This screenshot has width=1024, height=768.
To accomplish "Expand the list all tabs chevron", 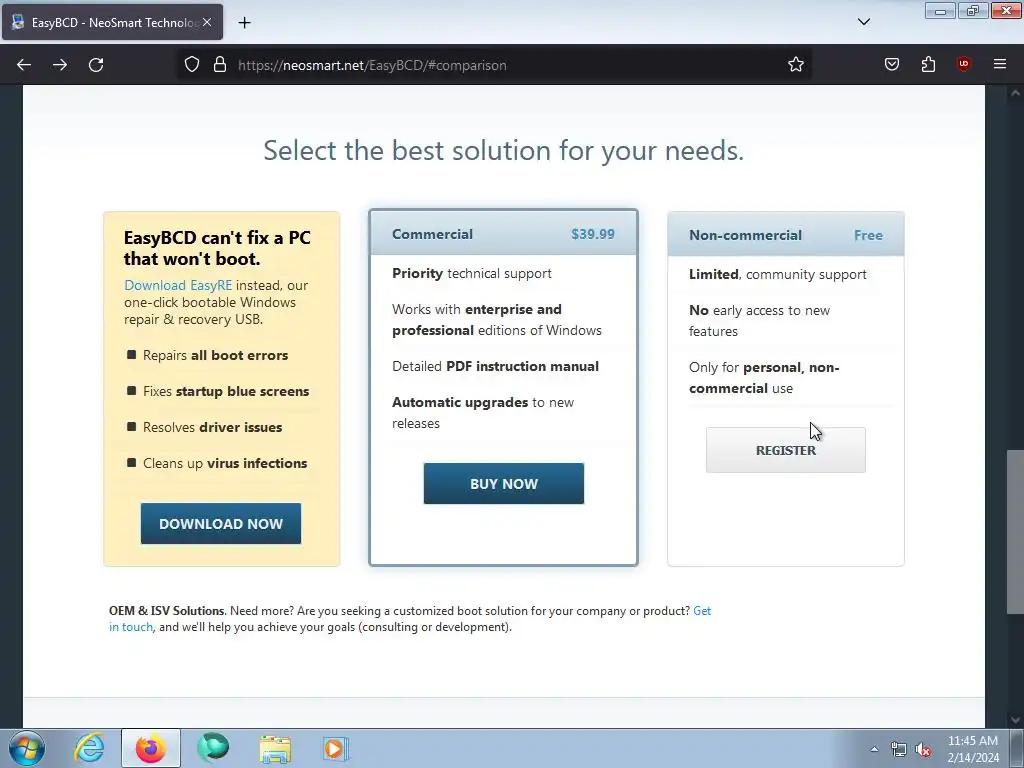I will (863, 22).
